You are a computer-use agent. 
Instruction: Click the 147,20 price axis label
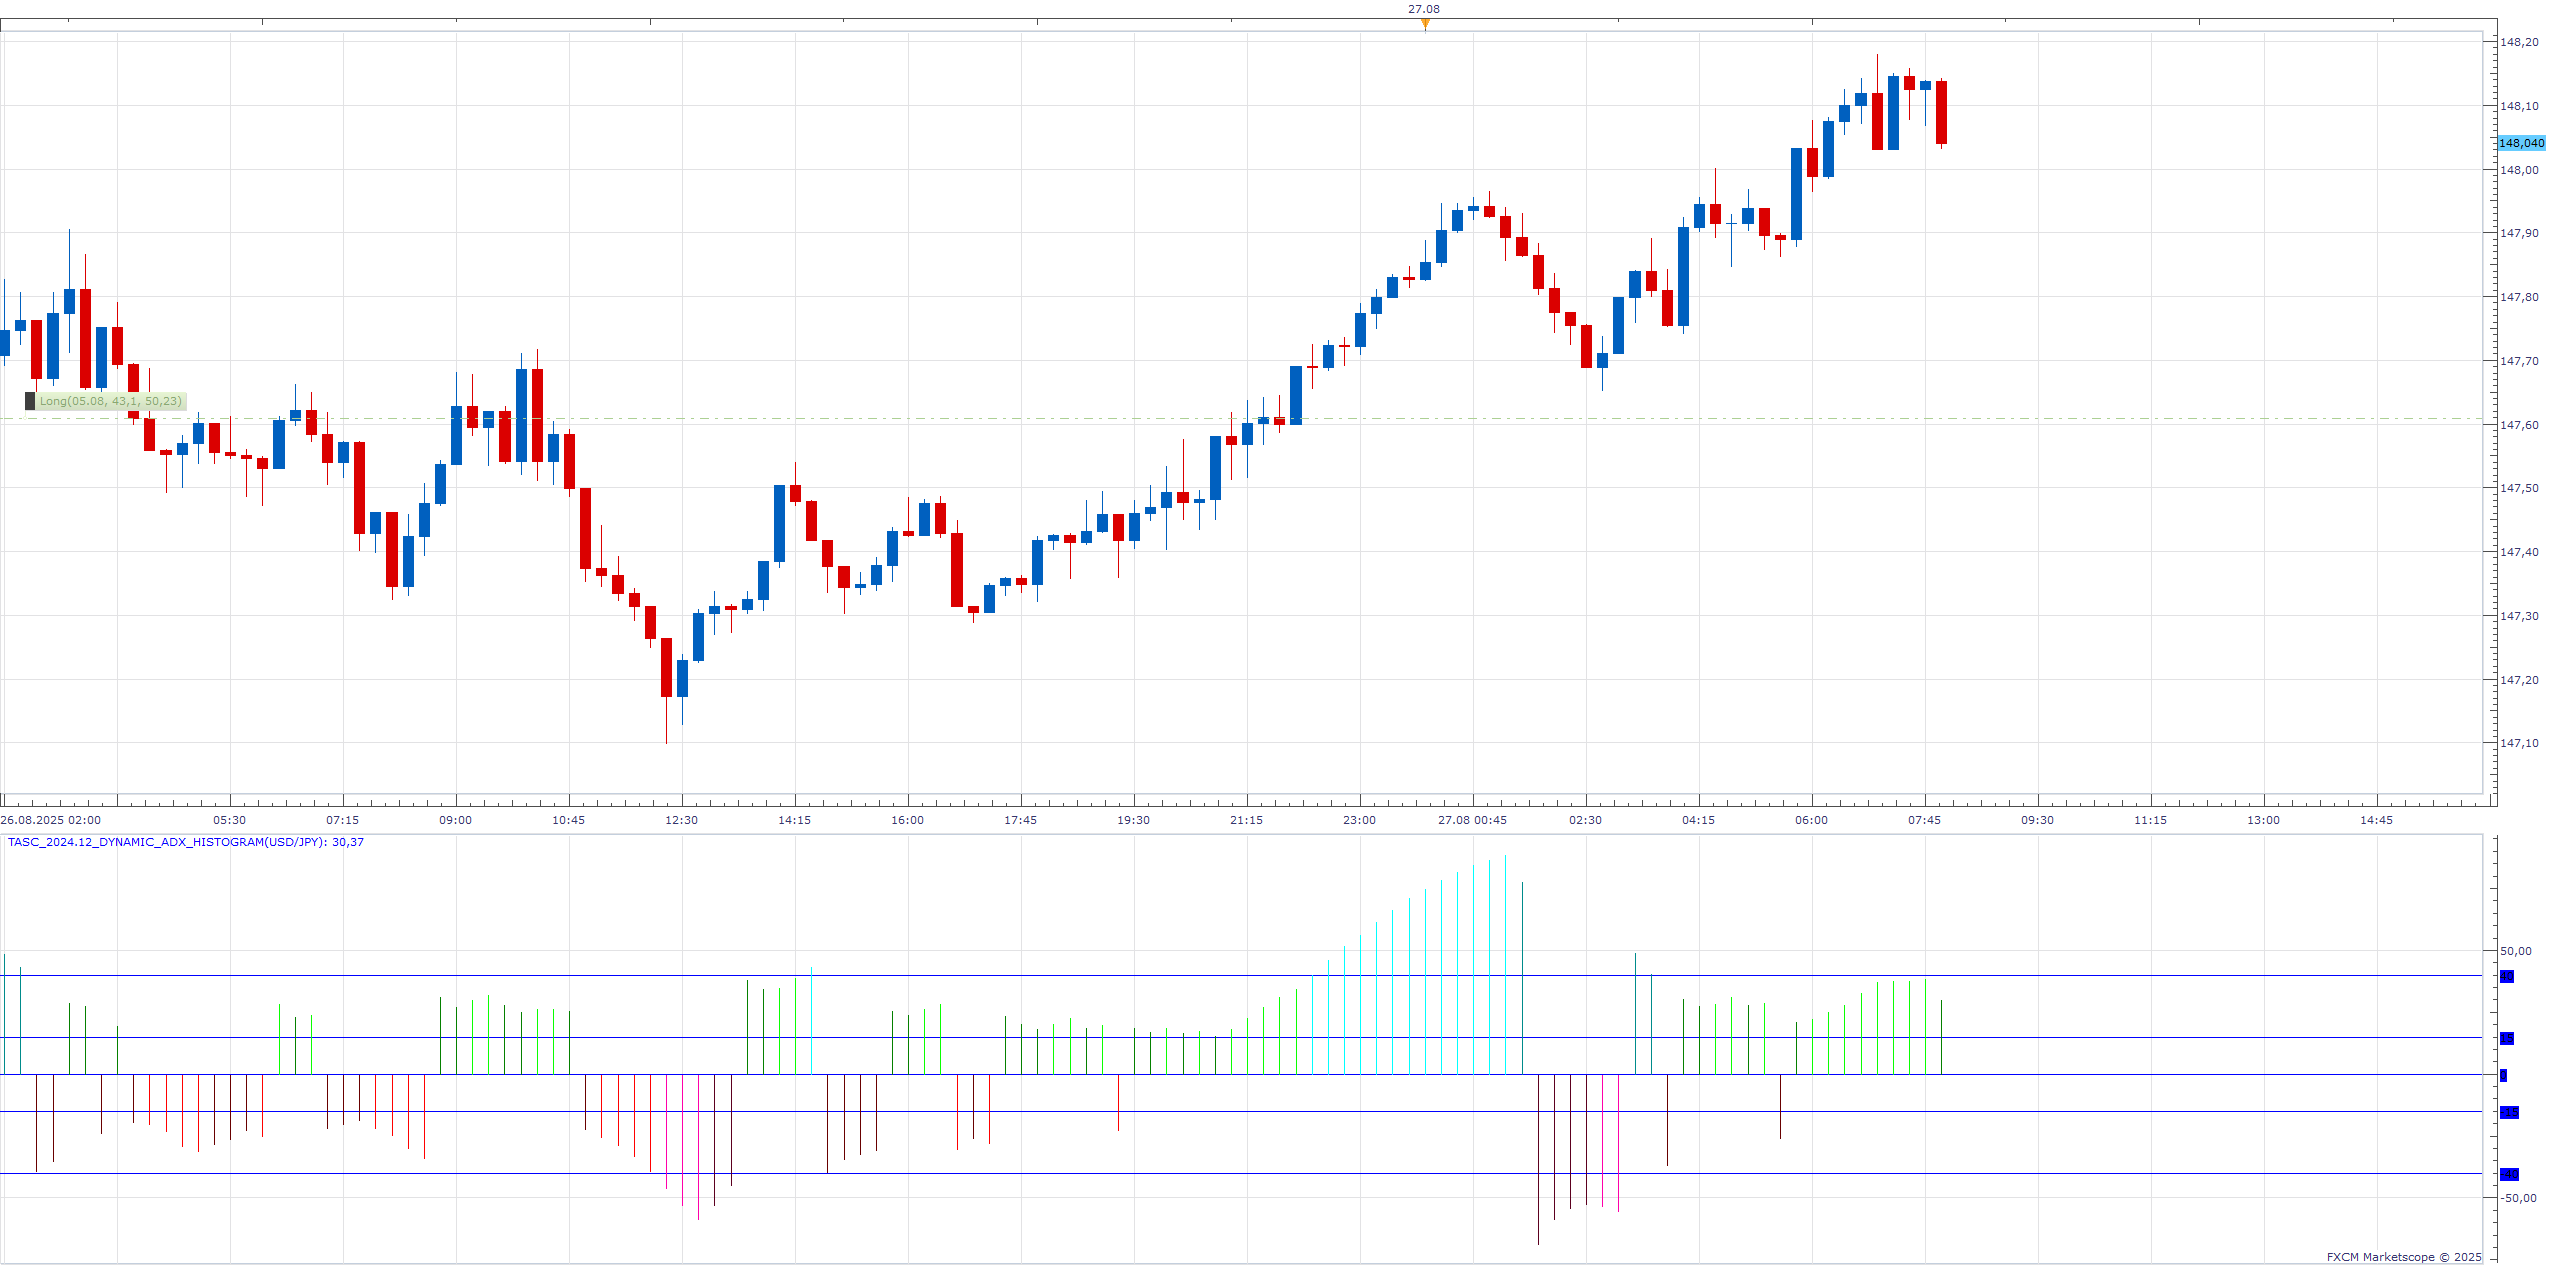click(2519, 680)
